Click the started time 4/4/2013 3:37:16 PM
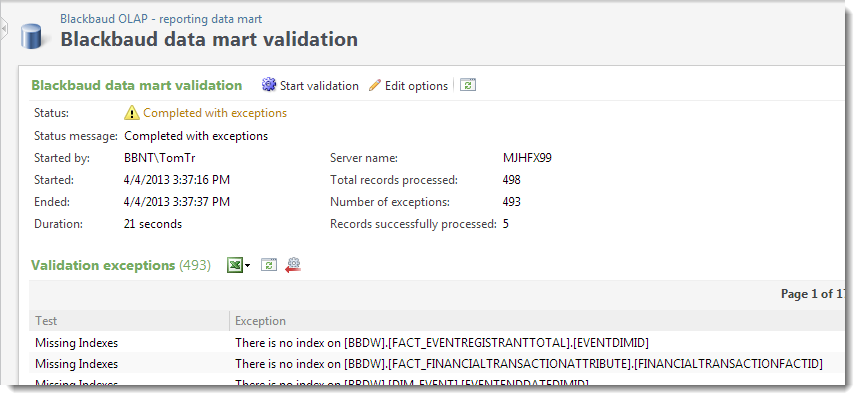The height and width of the screenshot is (400, 860). click(x=177, y=180)
